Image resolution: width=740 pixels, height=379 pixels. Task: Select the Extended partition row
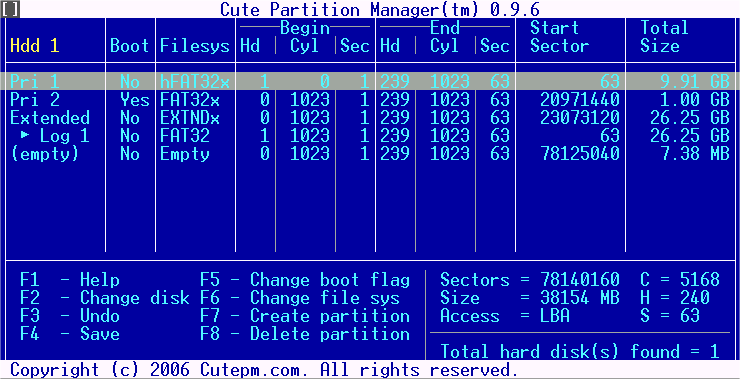(370, 118)
